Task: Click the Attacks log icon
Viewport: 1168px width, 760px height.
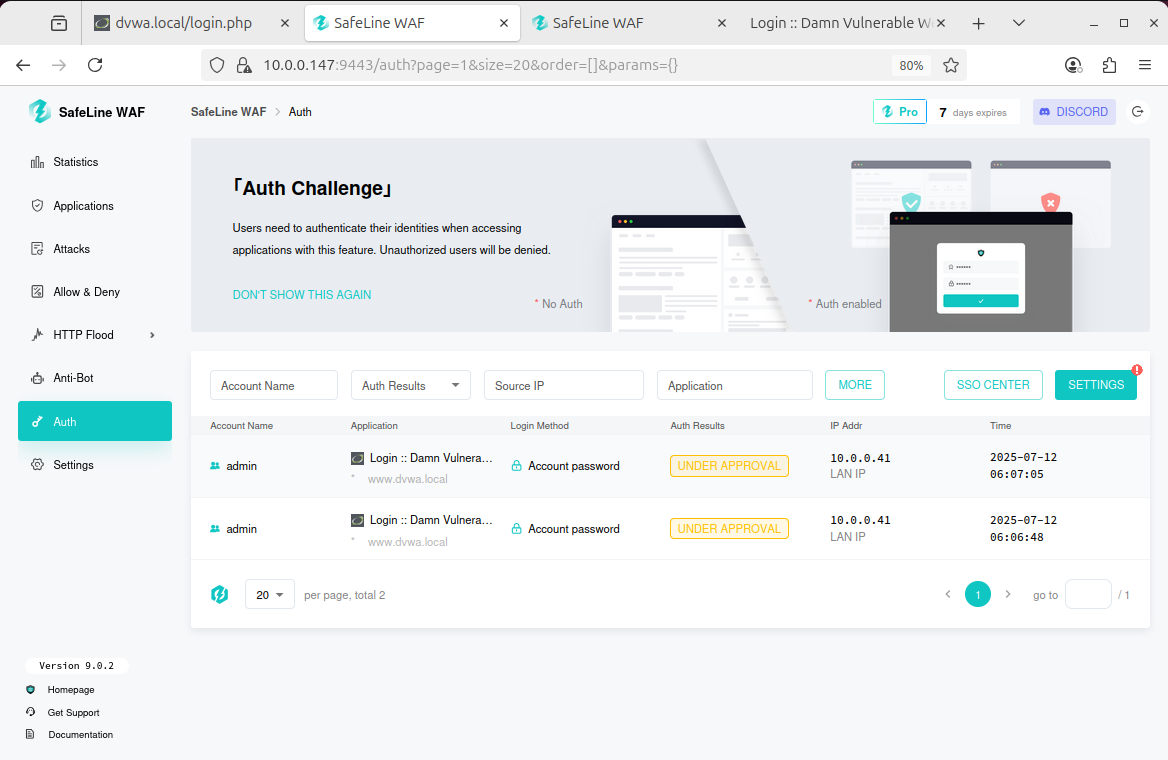Action: (37, 249)
